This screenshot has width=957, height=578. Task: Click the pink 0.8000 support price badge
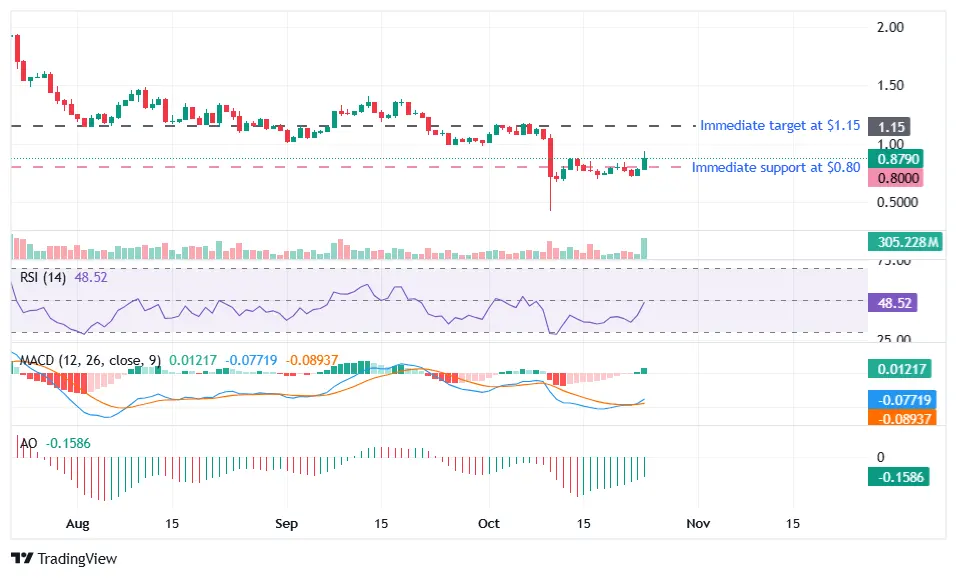pos(896,178)
